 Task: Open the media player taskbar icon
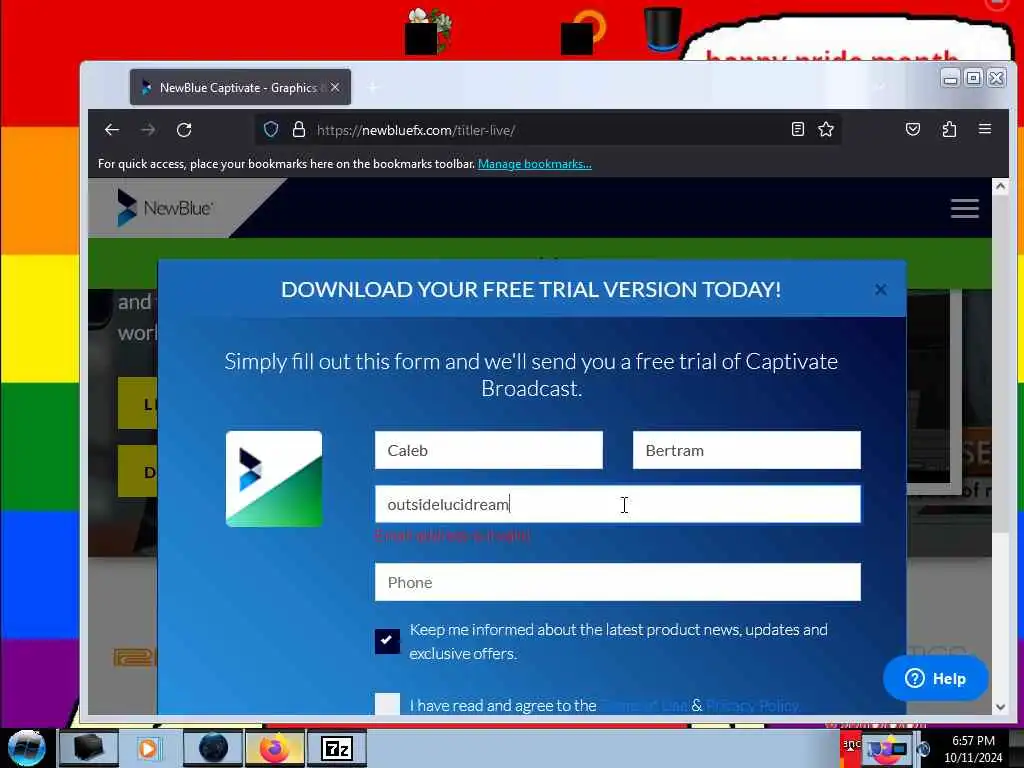(x=149, y=748)
